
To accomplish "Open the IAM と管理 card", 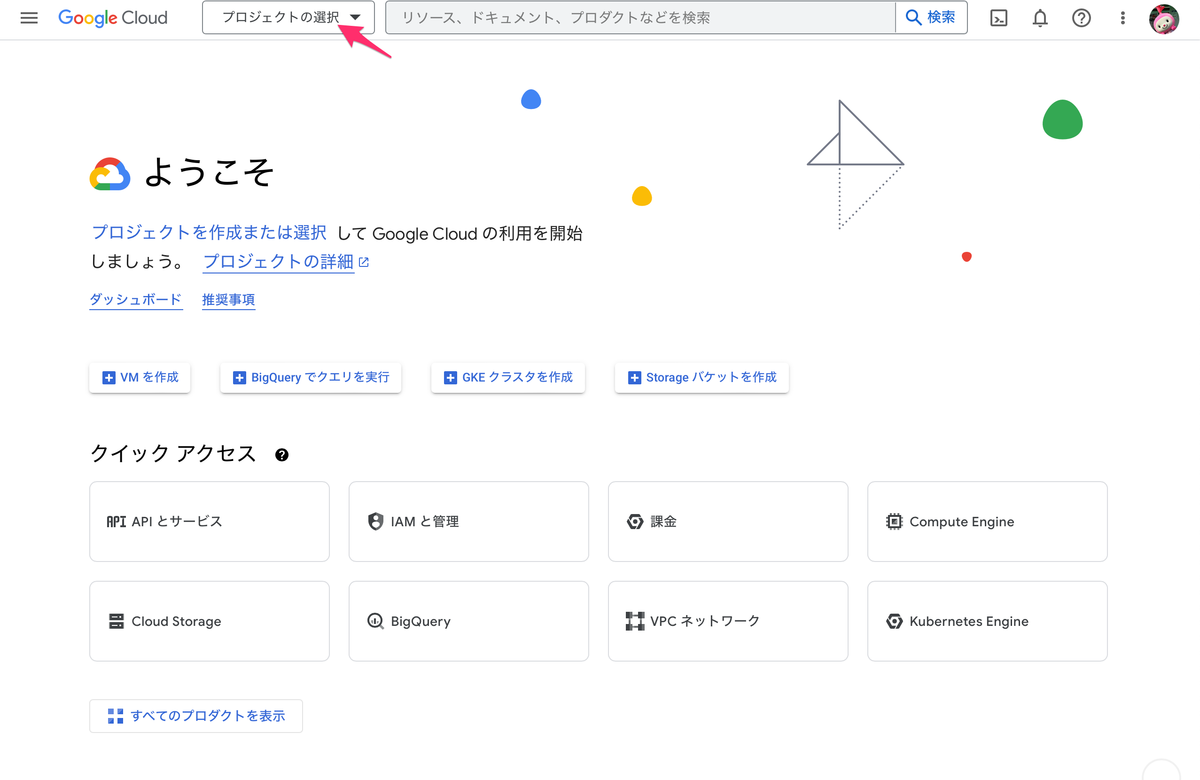I will point(468,521).
